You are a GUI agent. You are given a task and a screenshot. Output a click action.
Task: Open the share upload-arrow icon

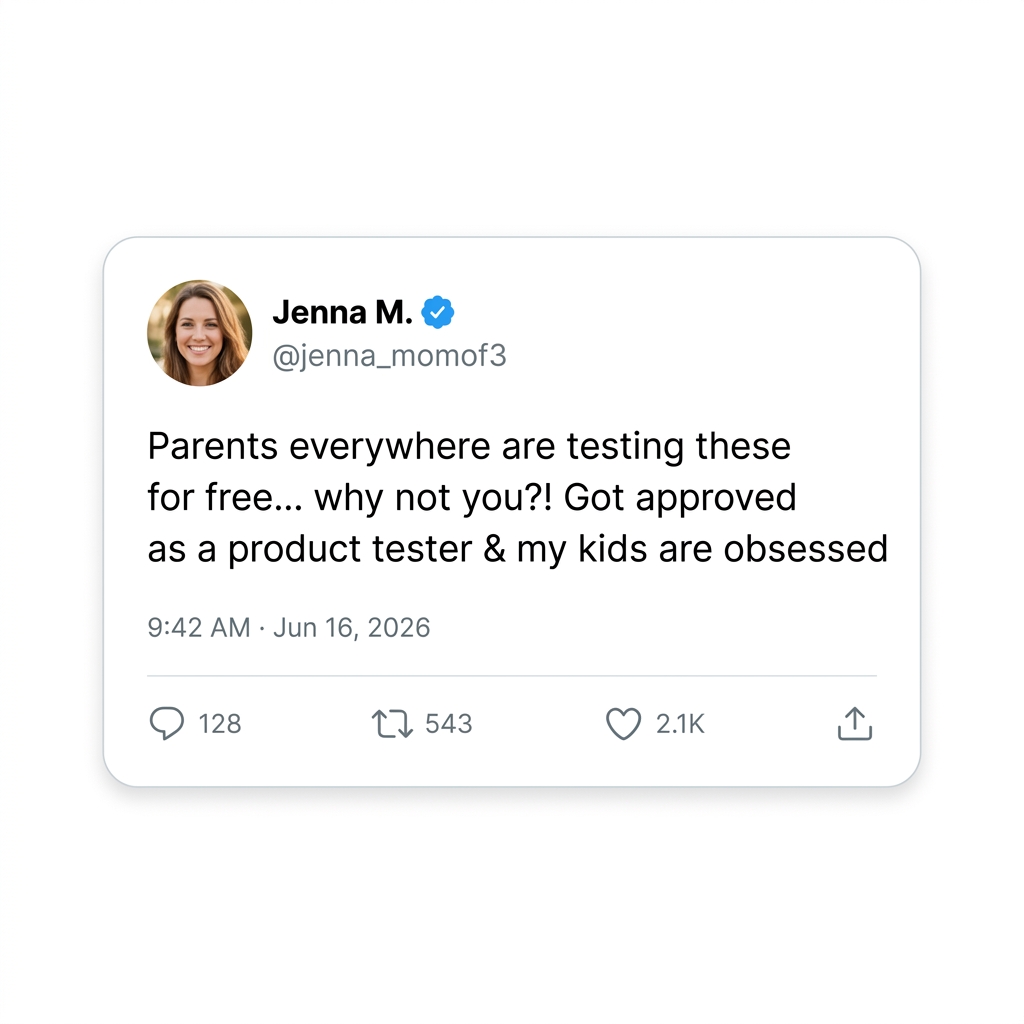(x=854, y=723)
